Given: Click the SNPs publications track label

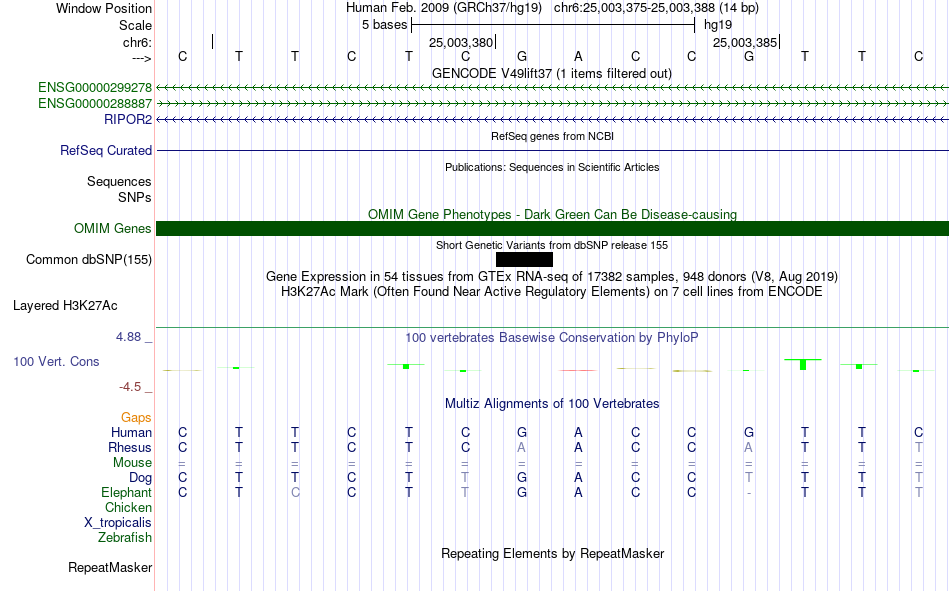Looking at the screenshot, I should point(135,197).
